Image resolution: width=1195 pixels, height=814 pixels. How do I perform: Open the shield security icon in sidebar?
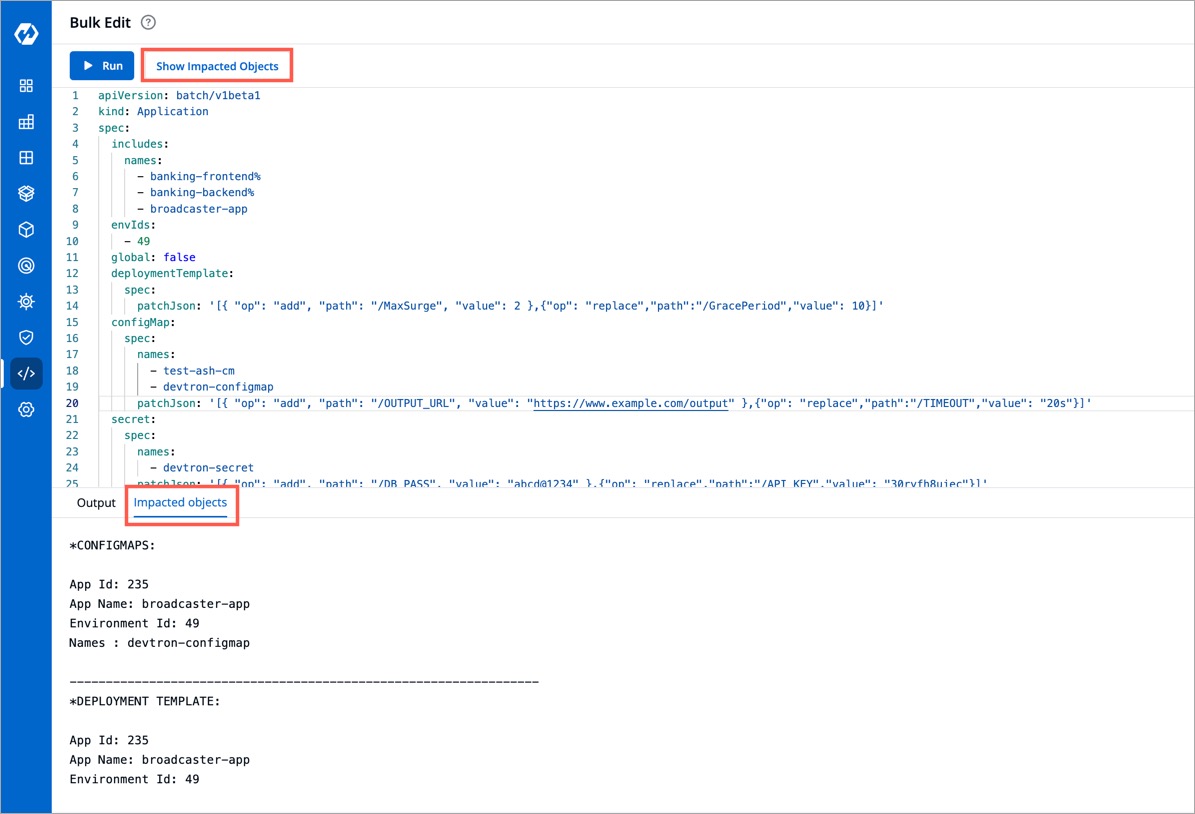click(x=26, y=338)
